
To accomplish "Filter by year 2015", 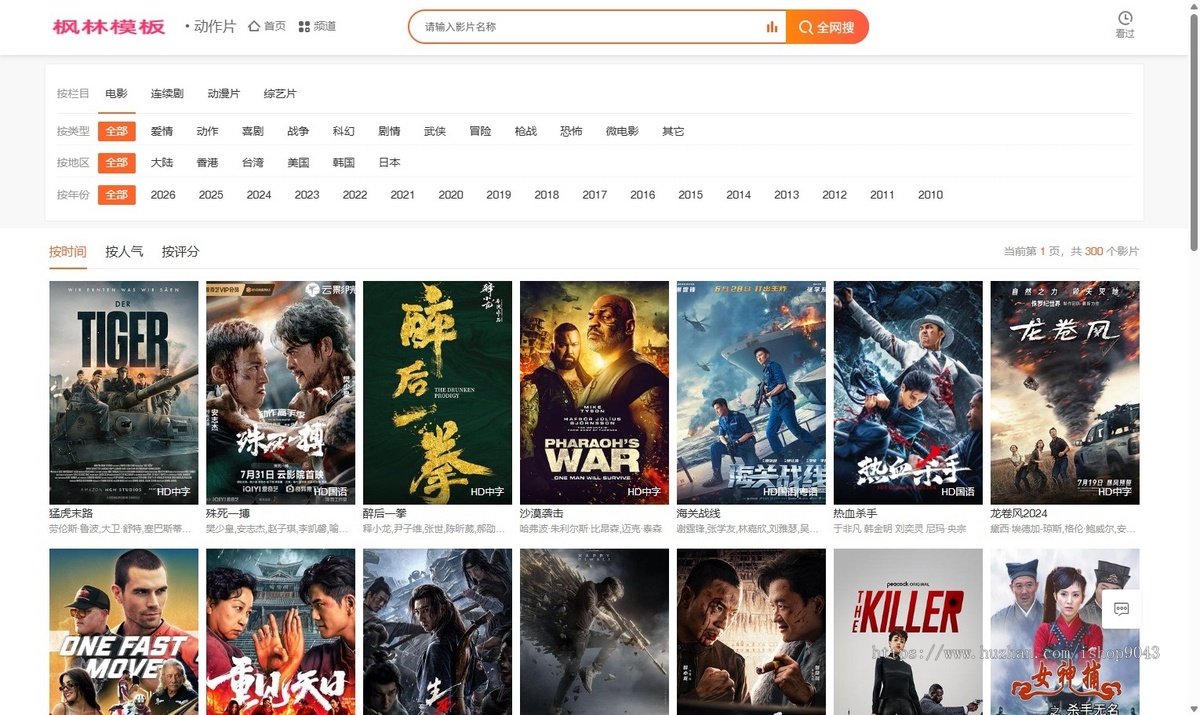I will coord(691,194).
